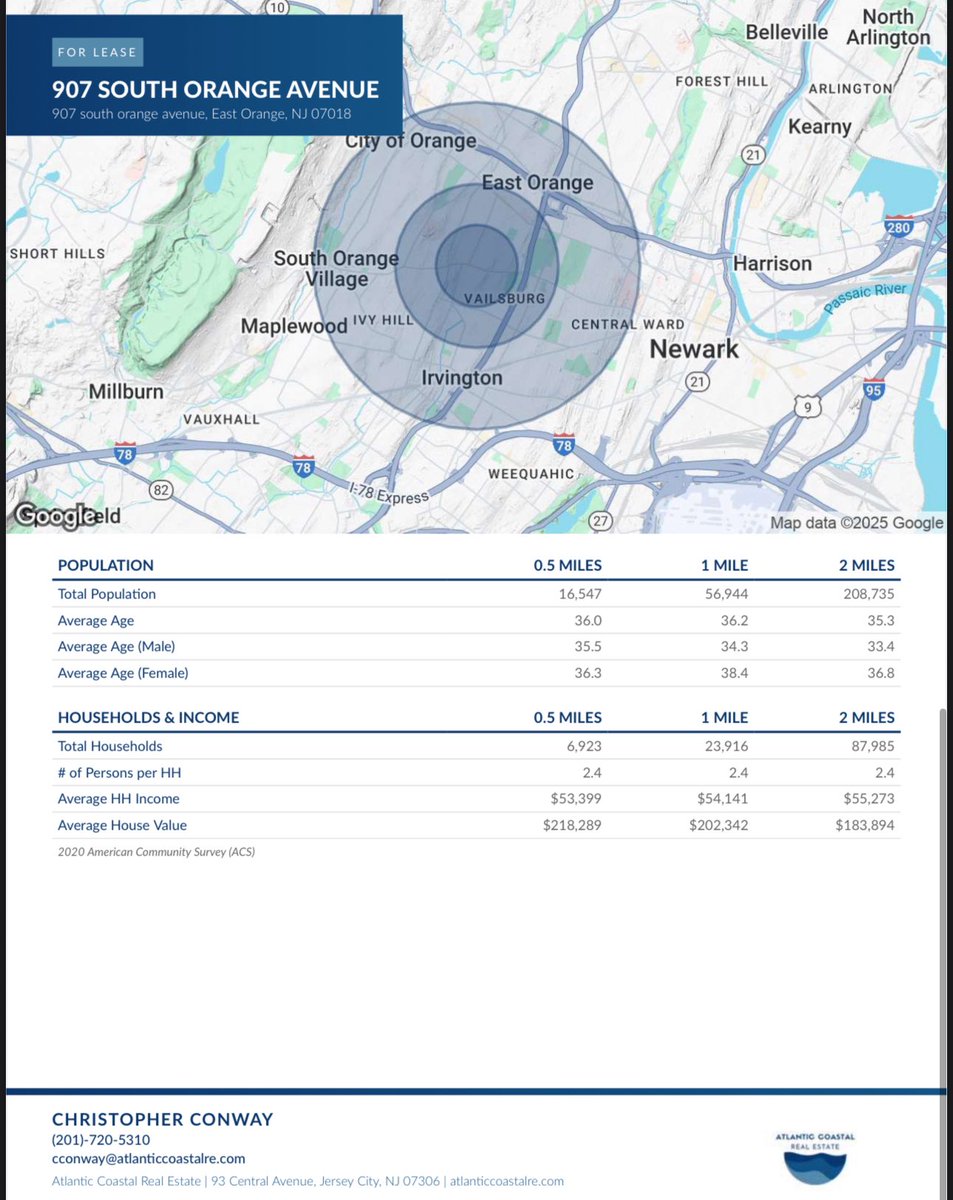Image resolution: width=953 pixels, height=1200 pixels.
Task: Click the Harrison map label
Action: tap(772, 263)
